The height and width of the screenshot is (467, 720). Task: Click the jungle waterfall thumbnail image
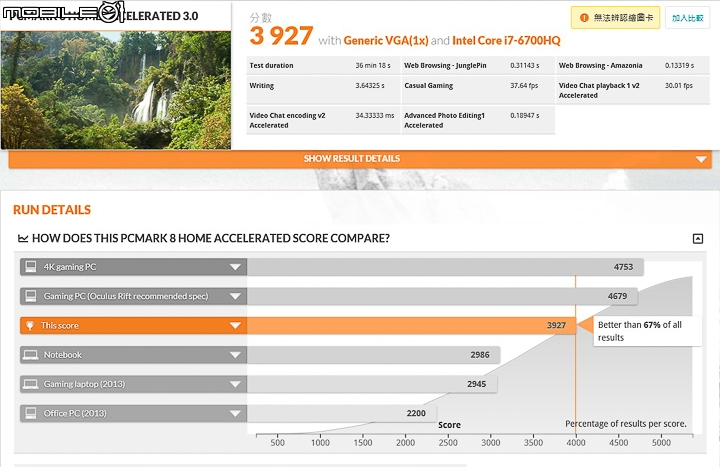pos(116,90)
